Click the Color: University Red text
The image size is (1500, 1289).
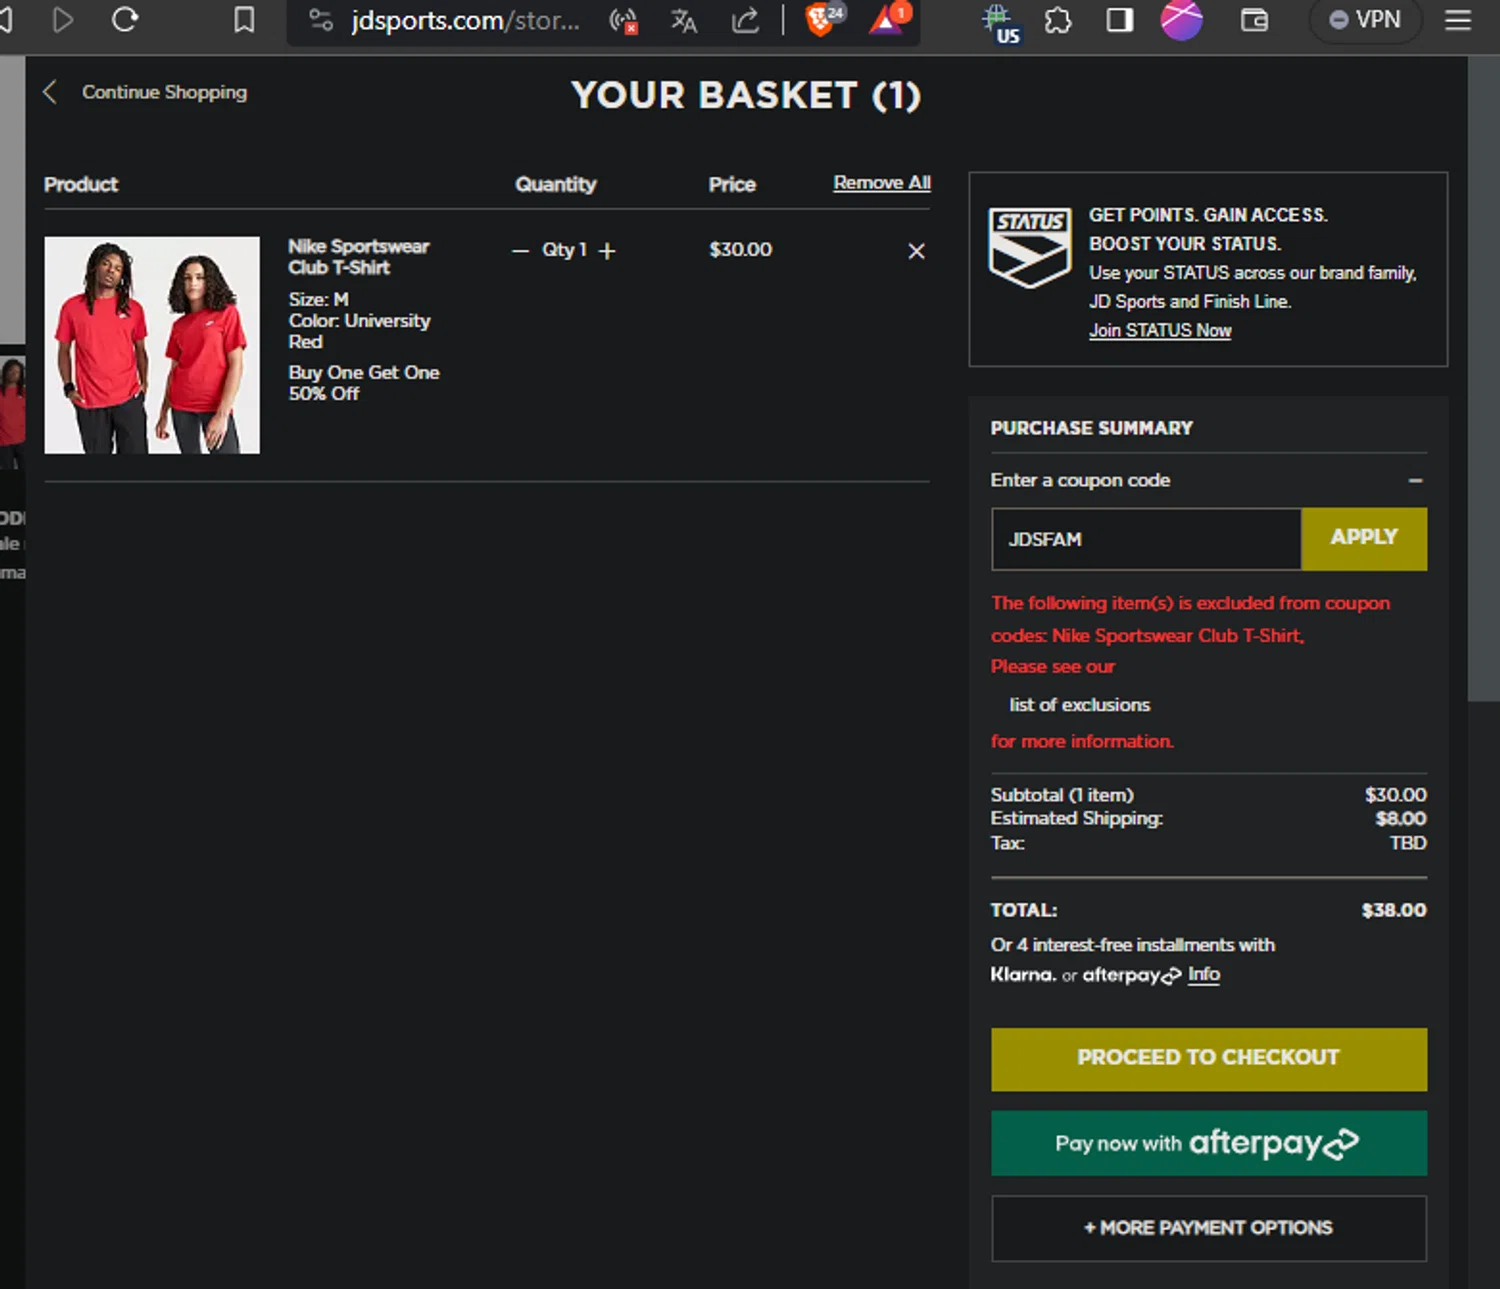pyautogui.click(x=359, y=331)
